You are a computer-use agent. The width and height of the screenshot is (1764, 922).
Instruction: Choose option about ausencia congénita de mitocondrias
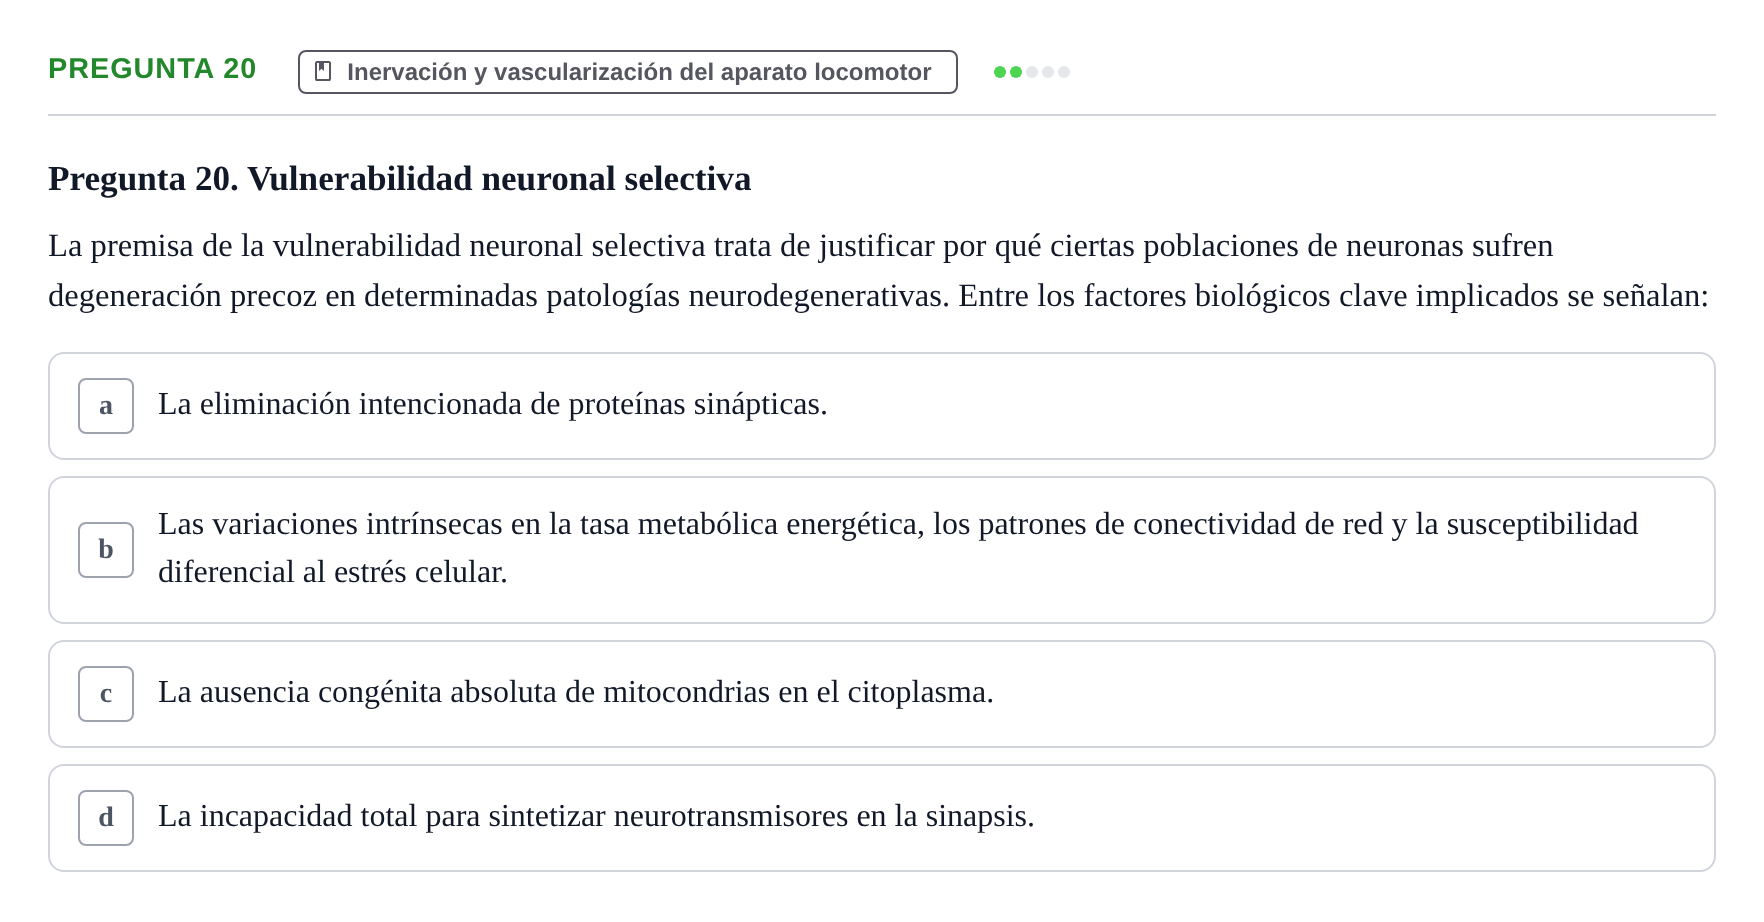(x=882, y=694)
